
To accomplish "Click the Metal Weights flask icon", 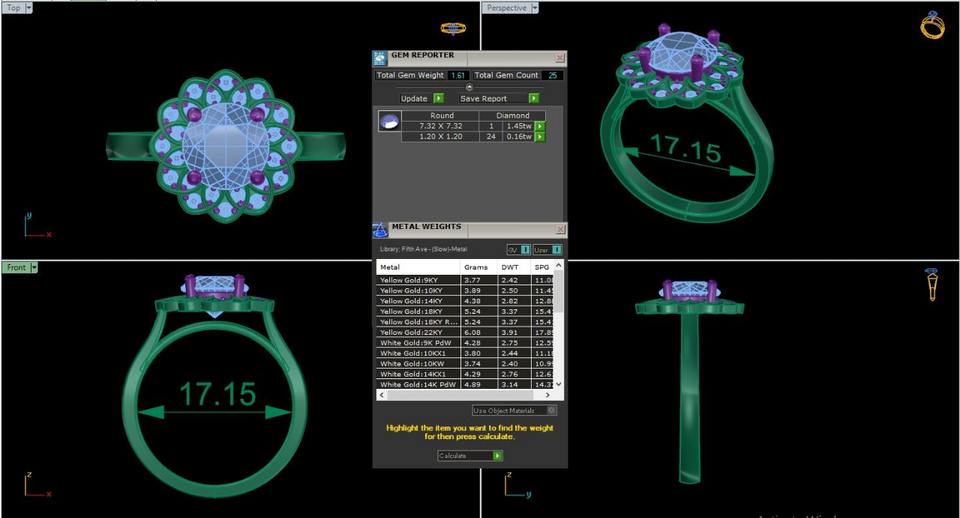I will tap(380, 230).
